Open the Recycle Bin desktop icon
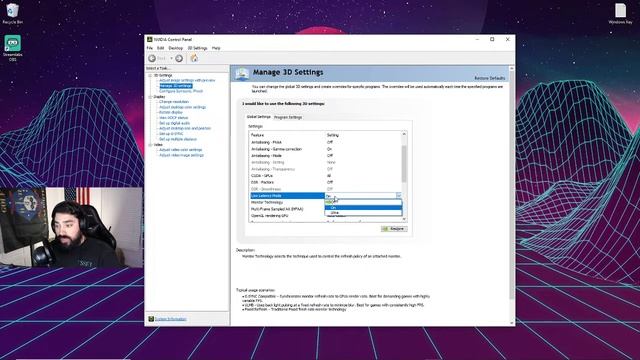Image resolution: width=640 pixels, height=360 pixels. coord(12,13)
